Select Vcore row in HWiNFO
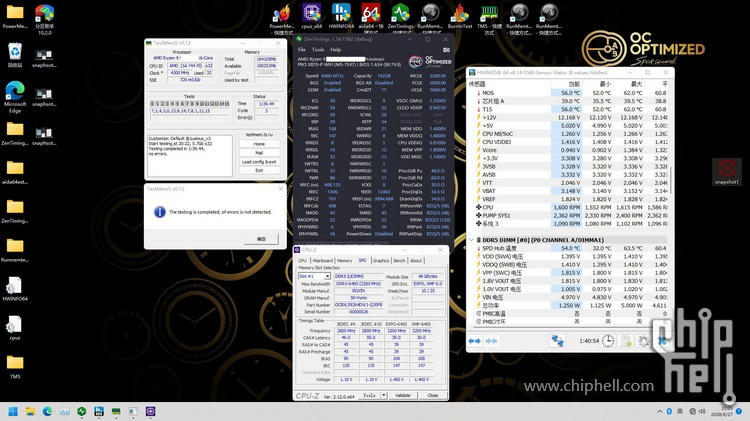Screen dimensions: 750x421 [569, 150]
